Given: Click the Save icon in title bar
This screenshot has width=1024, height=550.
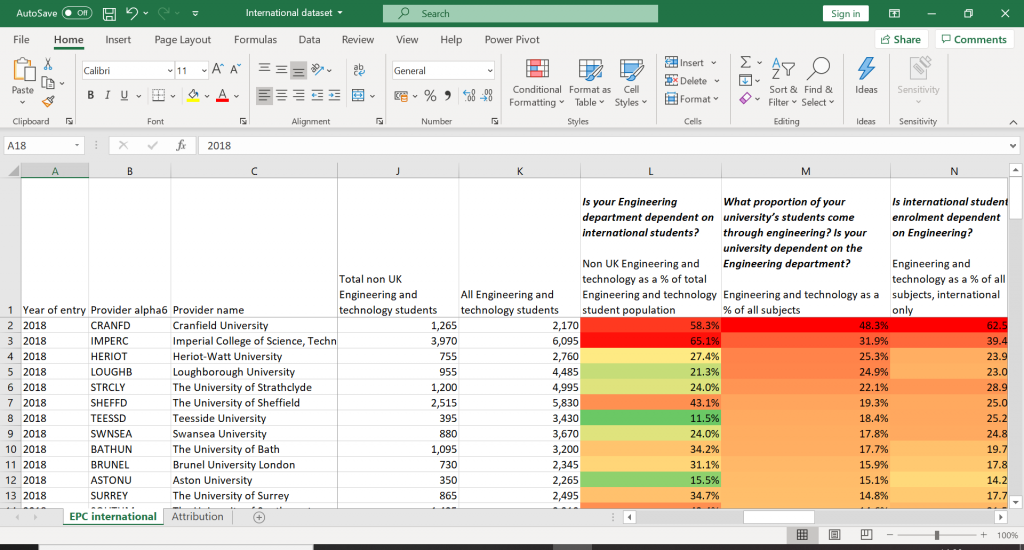Looking at the screenshot, I should pyautogui.click(x=110, y=13).
